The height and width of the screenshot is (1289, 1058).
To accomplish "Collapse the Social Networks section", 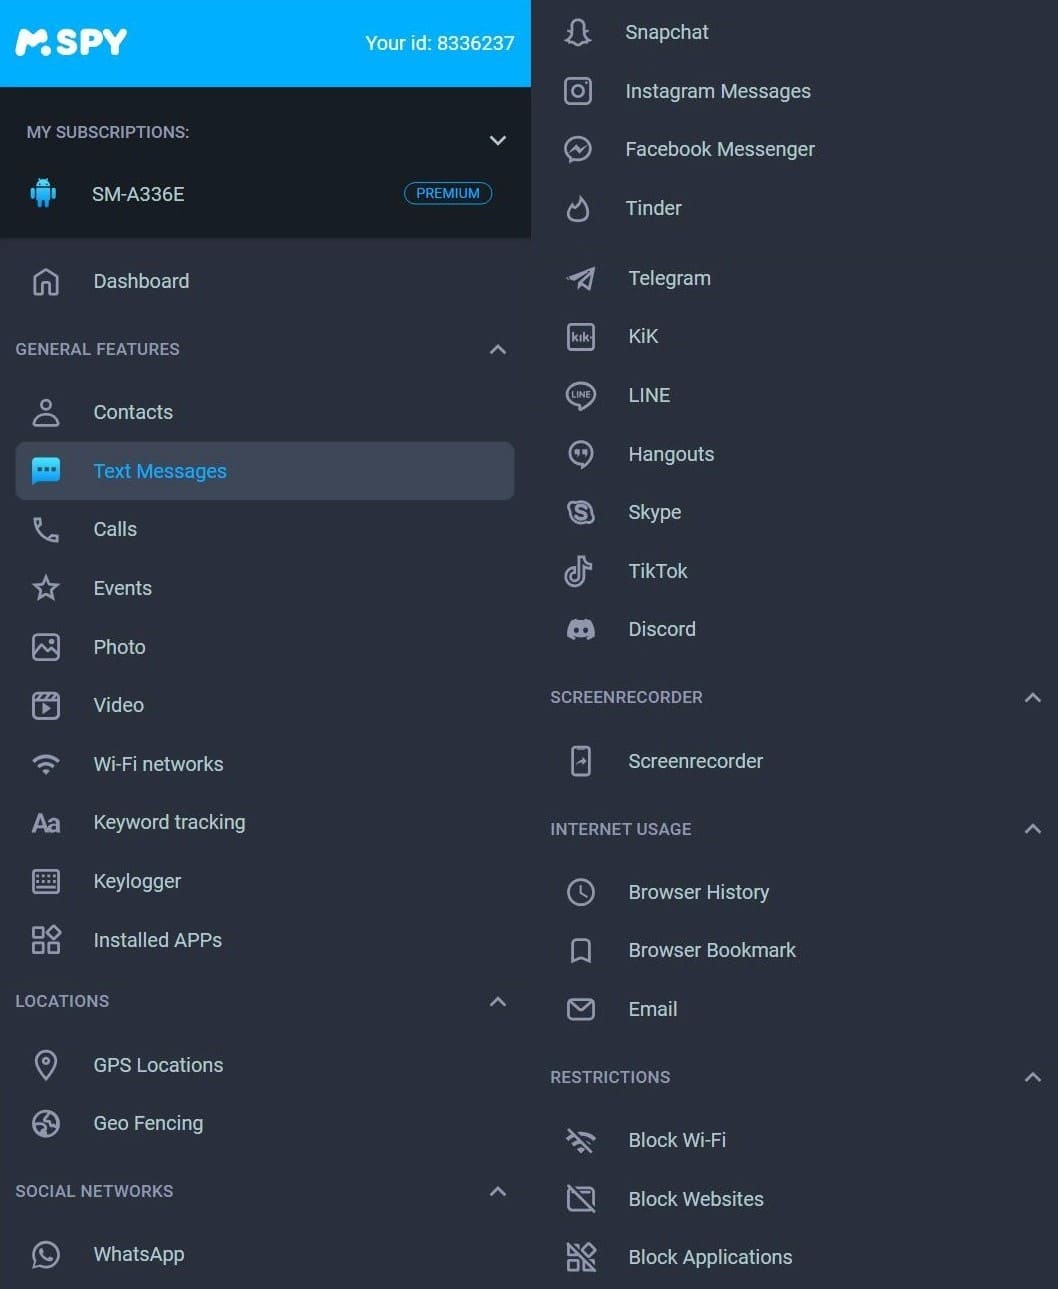I will (x=498, y=1191).
